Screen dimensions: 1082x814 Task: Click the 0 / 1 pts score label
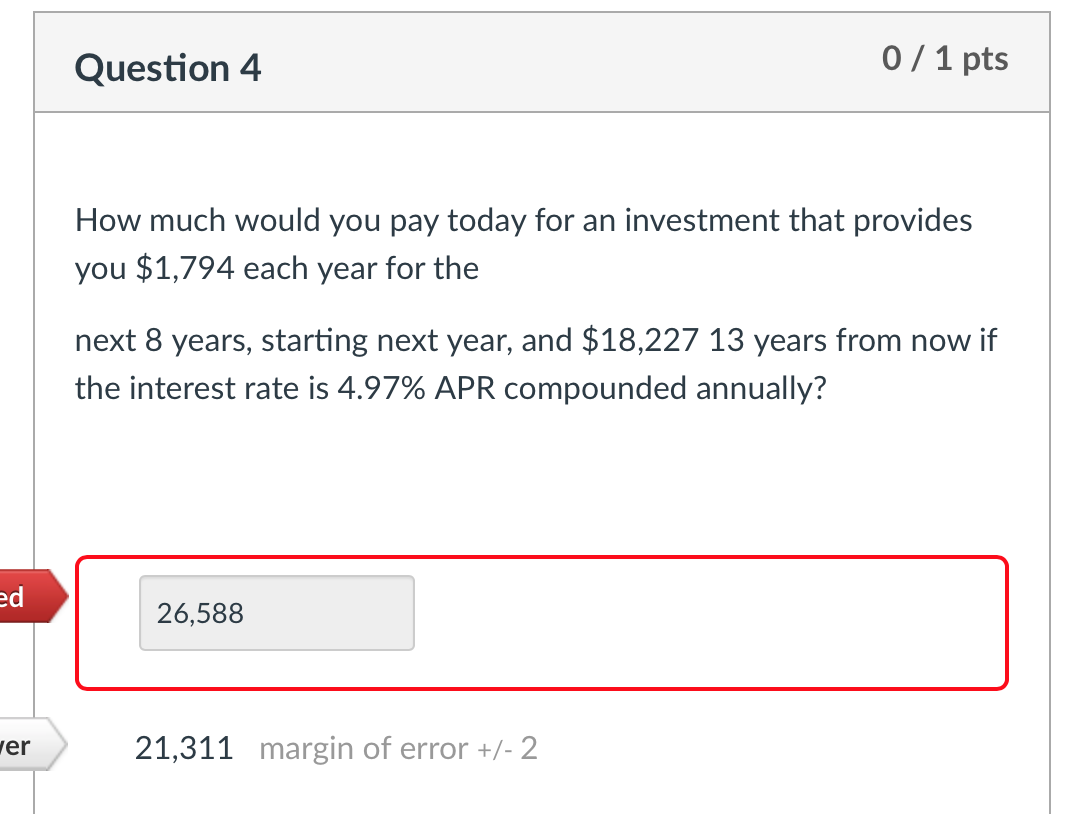[x=945, y=58]
